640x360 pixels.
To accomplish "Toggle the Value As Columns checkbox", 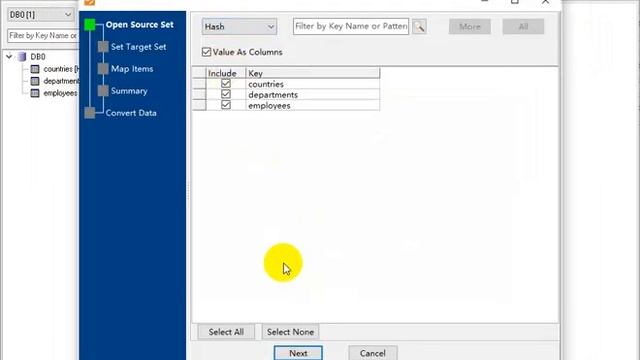I will [206, 52].
